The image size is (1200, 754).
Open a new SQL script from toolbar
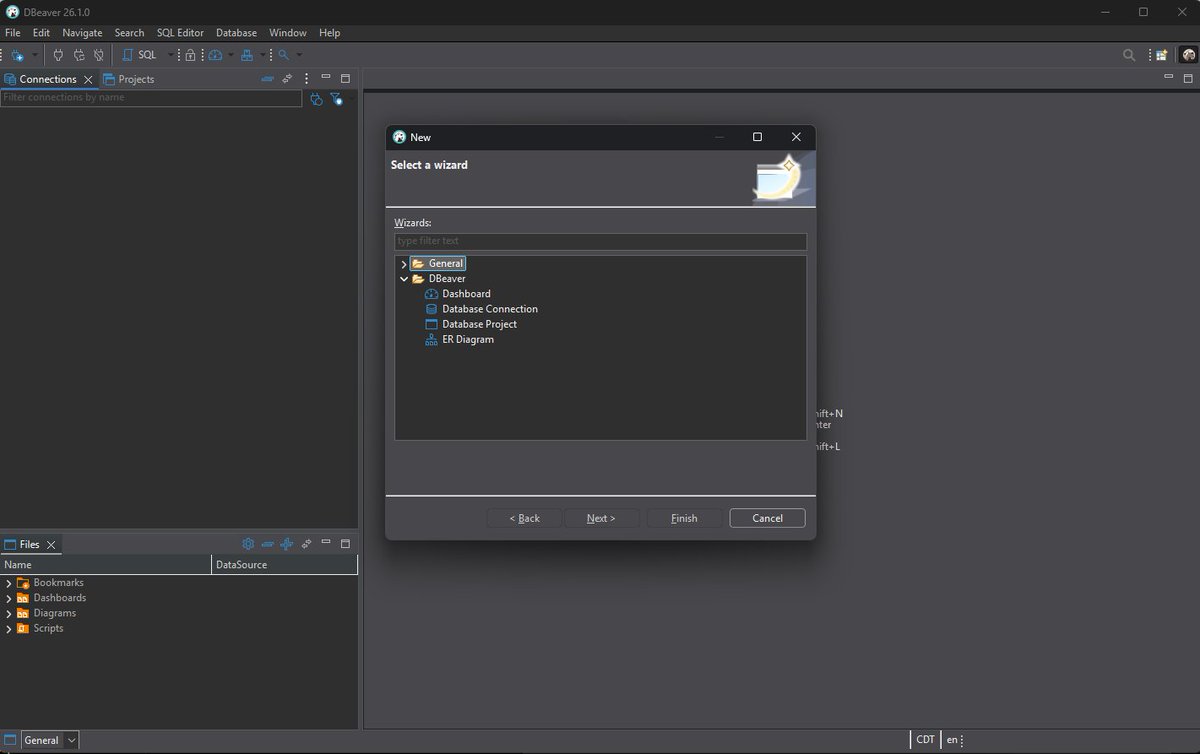tap(139, 55)
